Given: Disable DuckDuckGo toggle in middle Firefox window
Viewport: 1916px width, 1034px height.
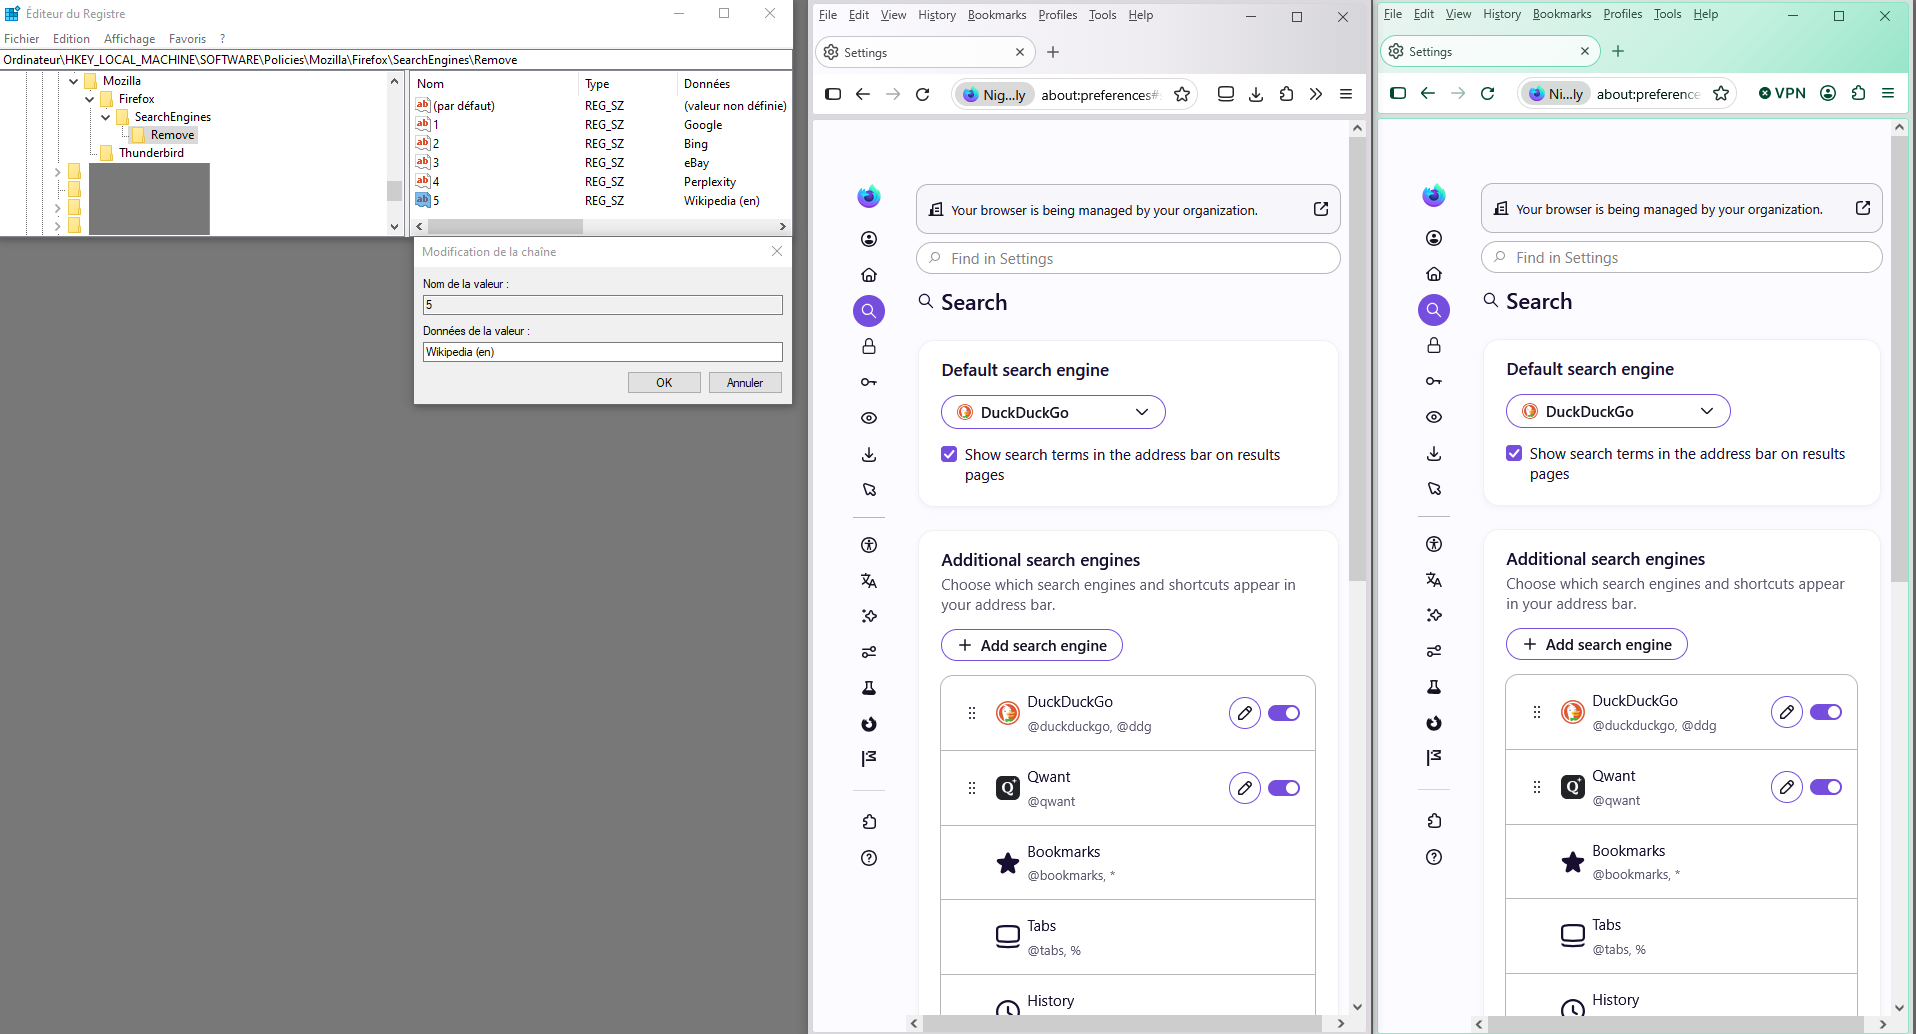Looking at the screenshot, I should tap(1284, 713).
